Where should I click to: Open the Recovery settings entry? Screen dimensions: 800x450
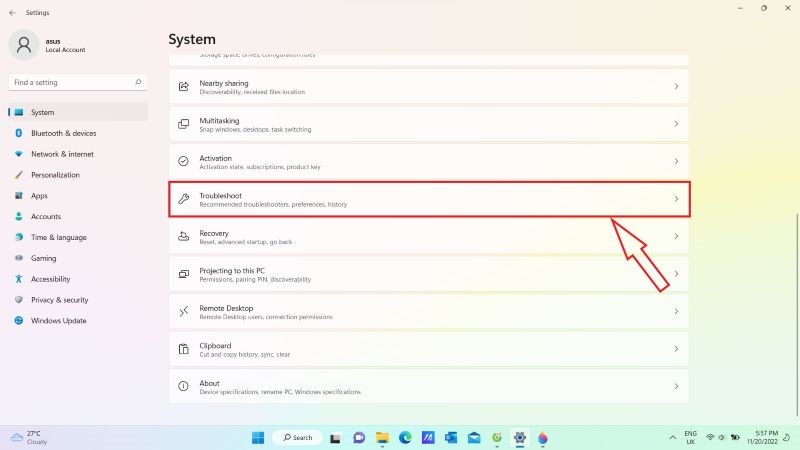coord(429,236)
